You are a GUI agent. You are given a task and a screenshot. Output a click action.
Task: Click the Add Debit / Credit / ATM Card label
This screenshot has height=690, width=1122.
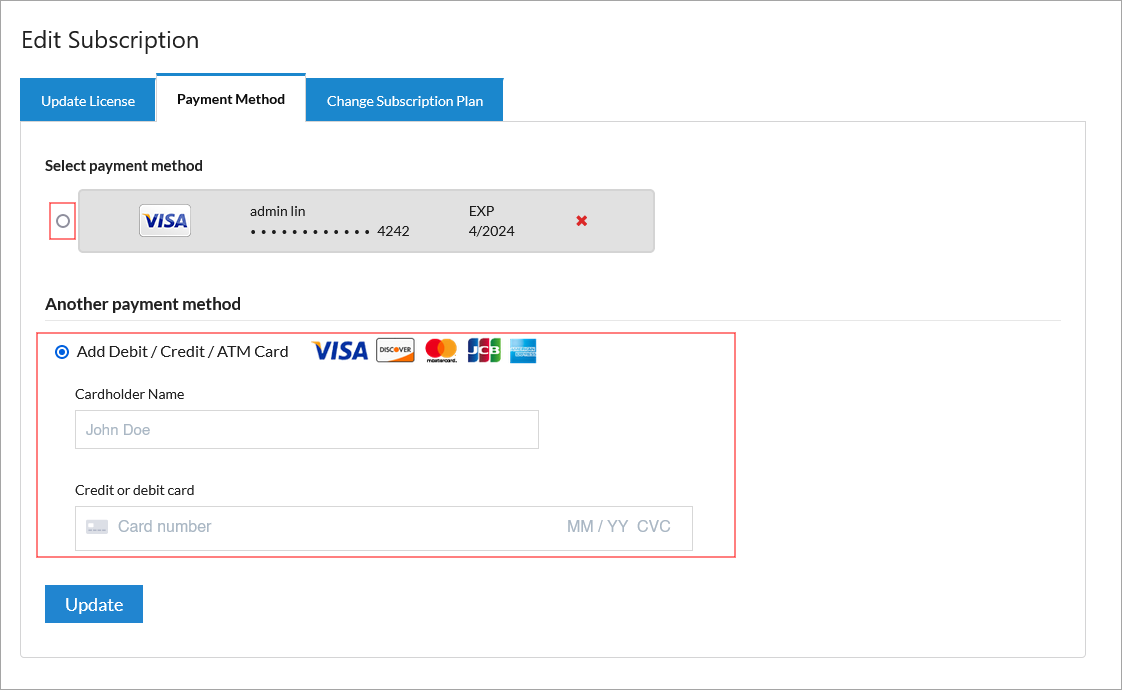[x=182, y=351]
